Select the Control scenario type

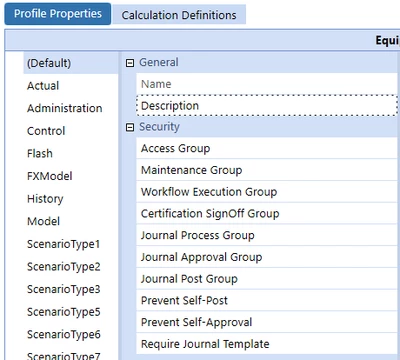tap(71, 131)
